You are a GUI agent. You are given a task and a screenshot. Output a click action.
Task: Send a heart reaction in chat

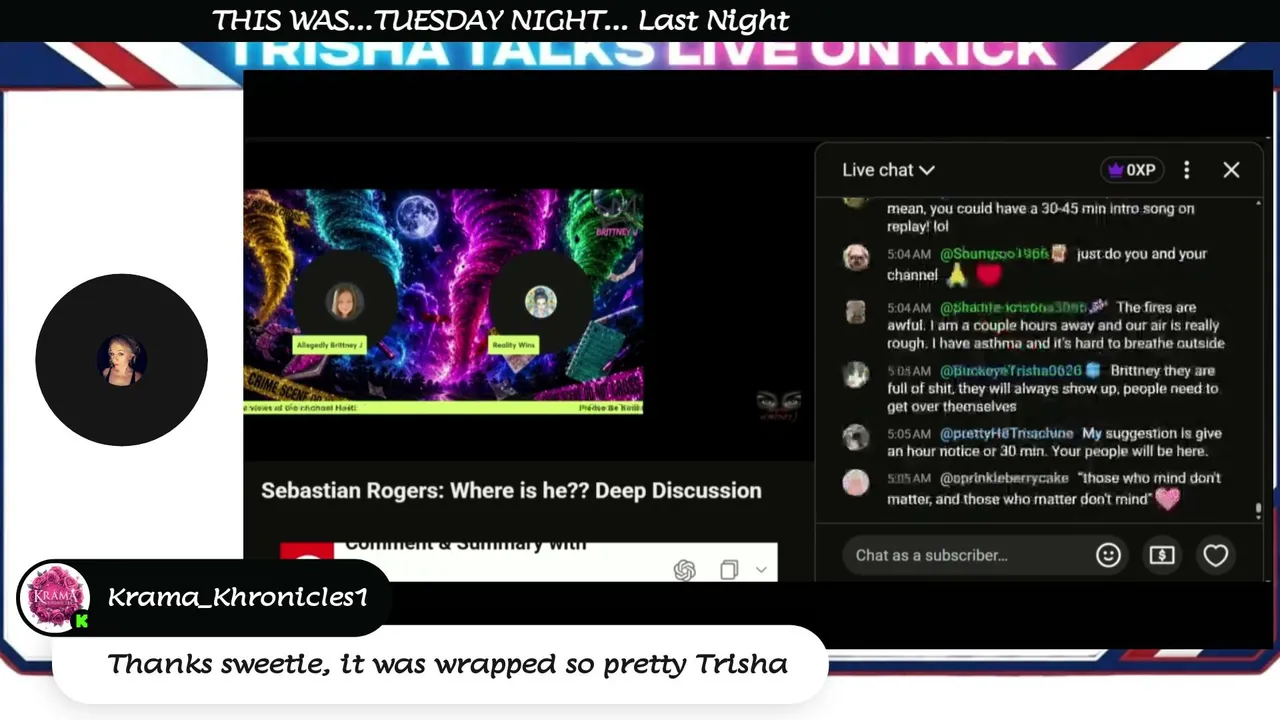click(x=1215, y=555)
